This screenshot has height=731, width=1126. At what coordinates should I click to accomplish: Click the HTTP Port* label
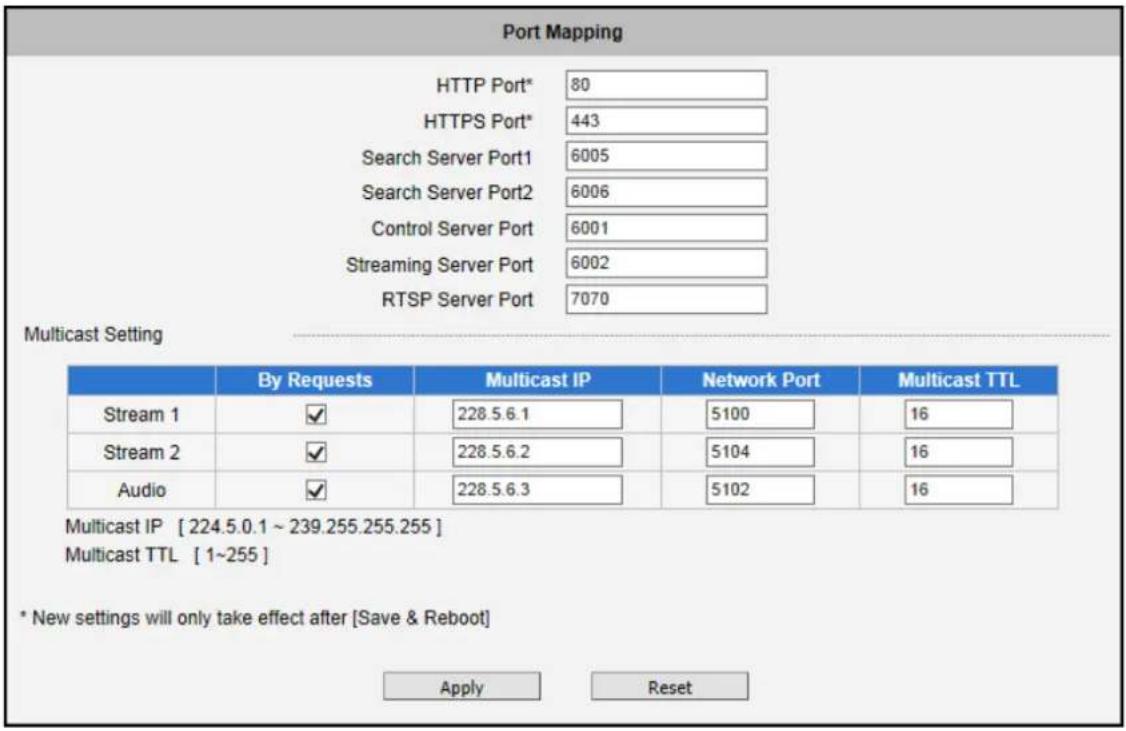[x=484, y=85]
